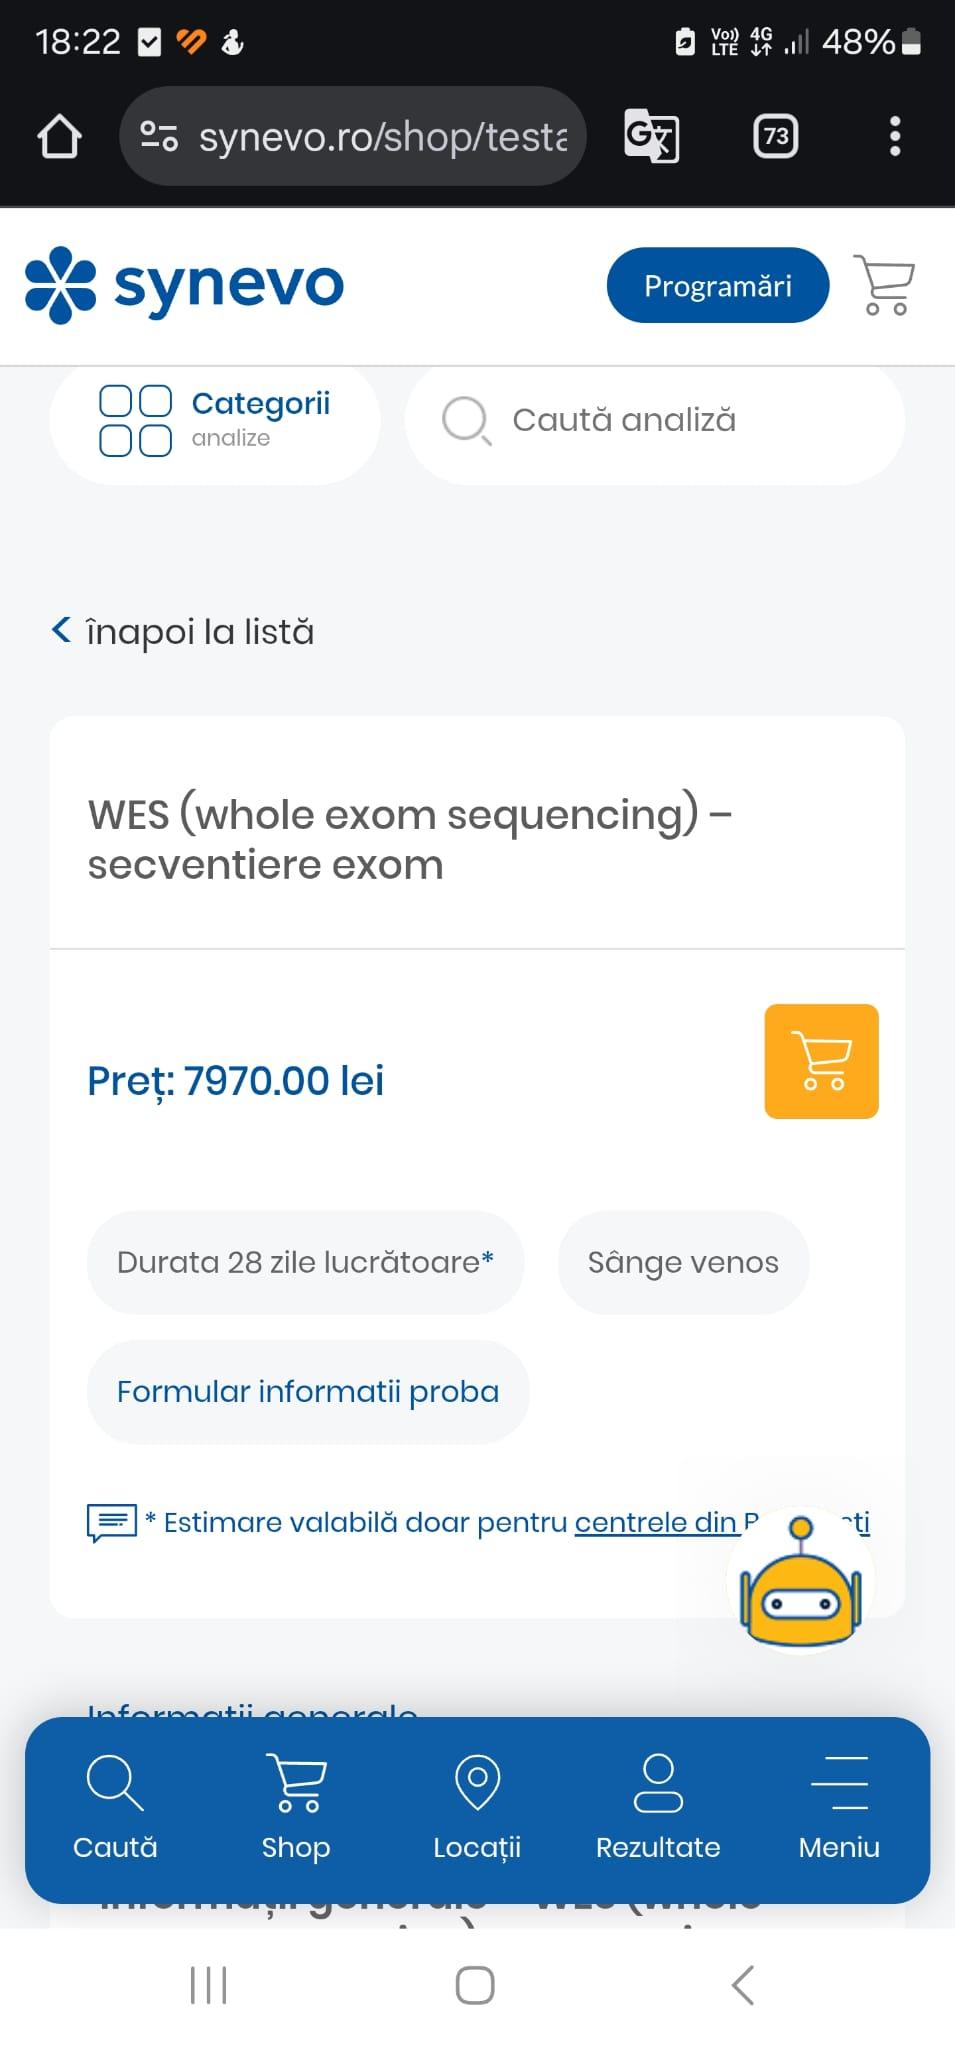Image resolution: width=955 pixels, height=2048 pixels.
Task: Follow the centrele din link
Action: click(656, 1522)
